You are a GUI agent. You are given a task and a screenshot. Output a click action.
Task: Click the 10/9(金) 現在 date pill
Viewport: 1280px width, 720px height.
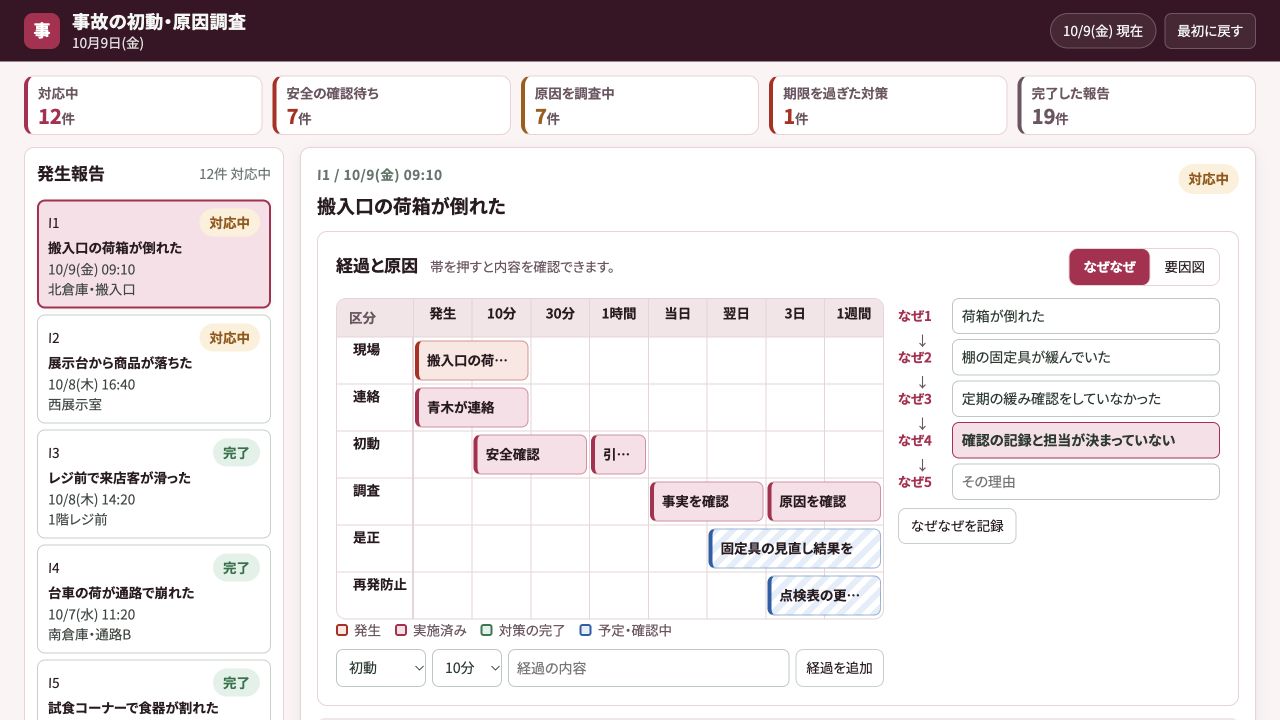click(1103, 31)
